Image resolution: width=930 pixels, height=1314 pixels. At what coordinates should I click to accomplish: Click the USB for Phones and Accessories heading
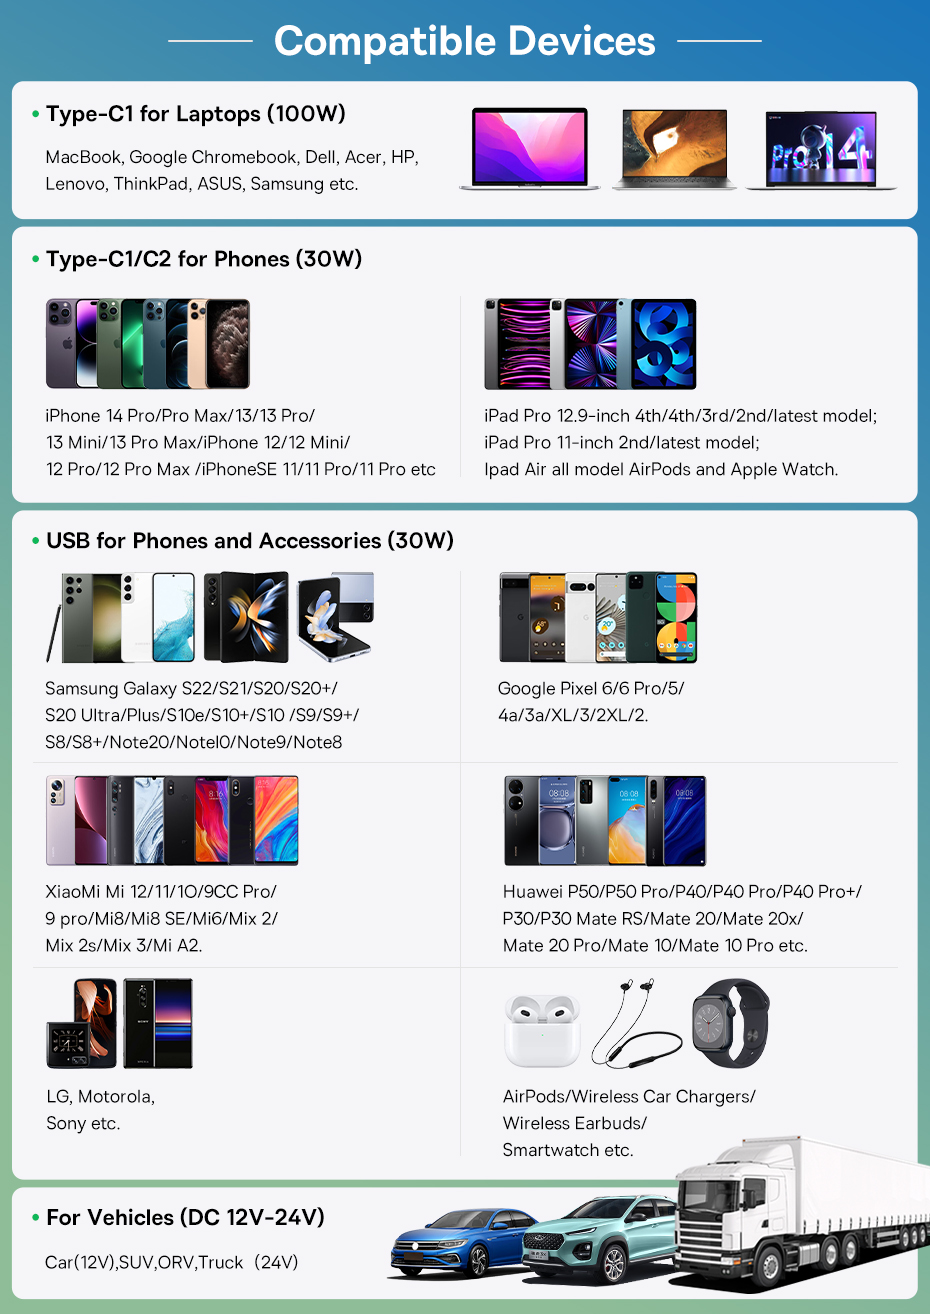[250, 541]
